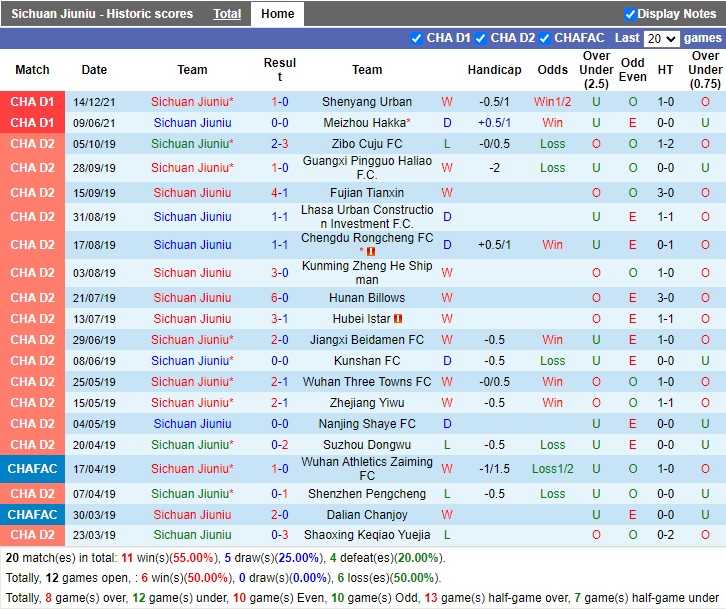Open the Zibo Cuju FC team page
This screenshot has width=726, height=609.
click(x=366, y=144)
